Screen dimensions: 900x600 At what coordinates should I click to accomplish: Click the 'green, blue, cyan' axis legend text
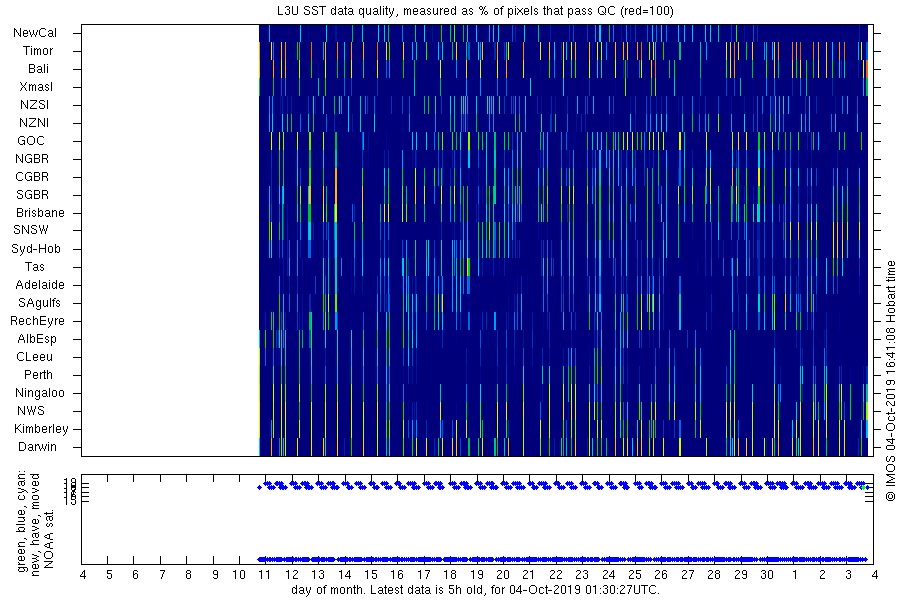pyautogui.click(x=22, y=521)
